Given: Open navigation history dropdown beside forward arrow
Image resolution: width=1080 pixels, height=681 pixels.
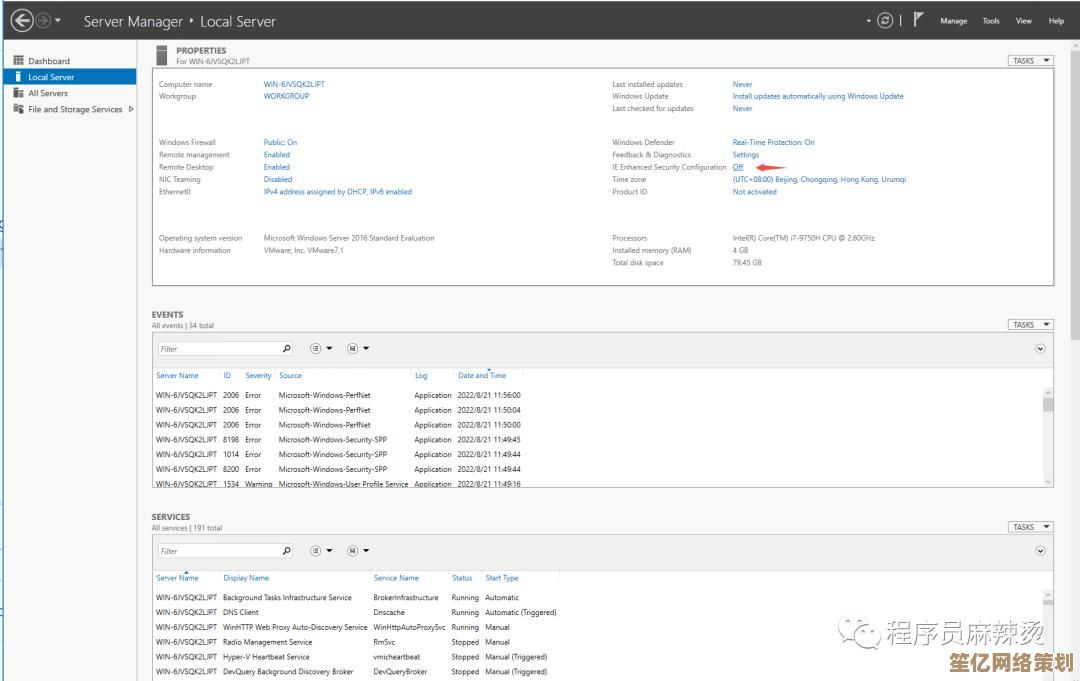Looking at the screenshot, I should click(x=58, y=21).
